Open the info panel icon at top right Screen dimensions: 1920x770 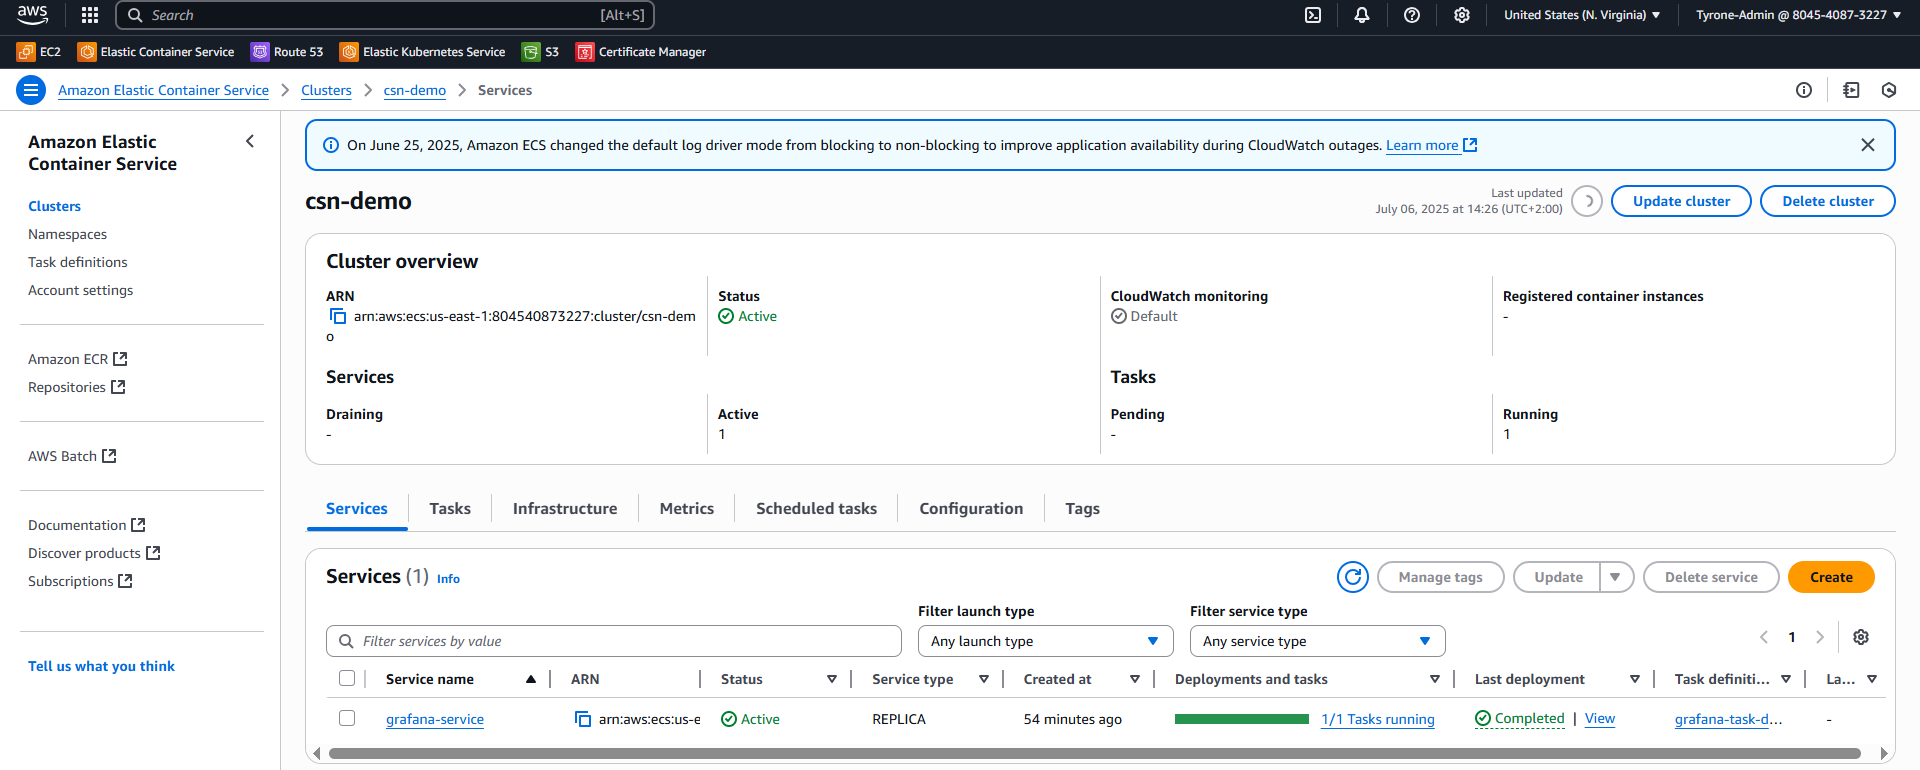[x=1804, y=90]
